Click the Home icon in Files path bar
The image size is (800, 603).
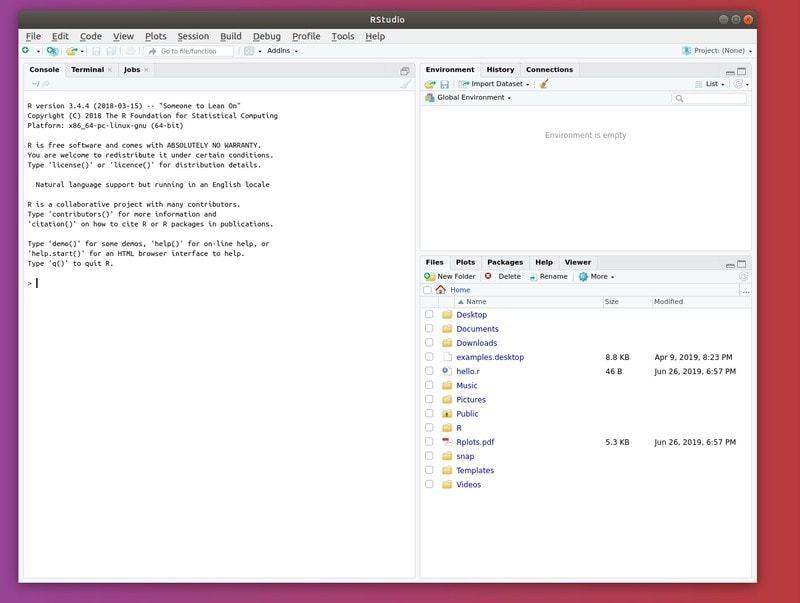[441, 290]
